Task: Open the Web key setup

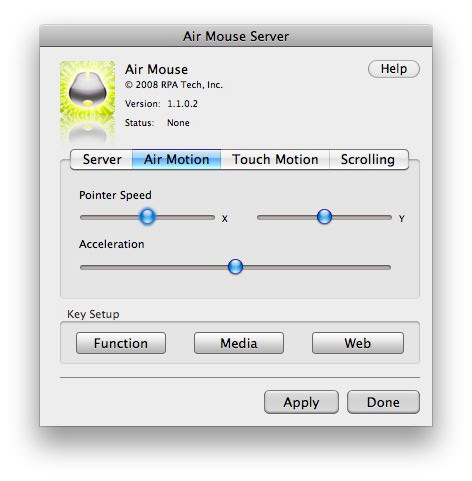Action: pyautogui.click(x=358, y=343)
